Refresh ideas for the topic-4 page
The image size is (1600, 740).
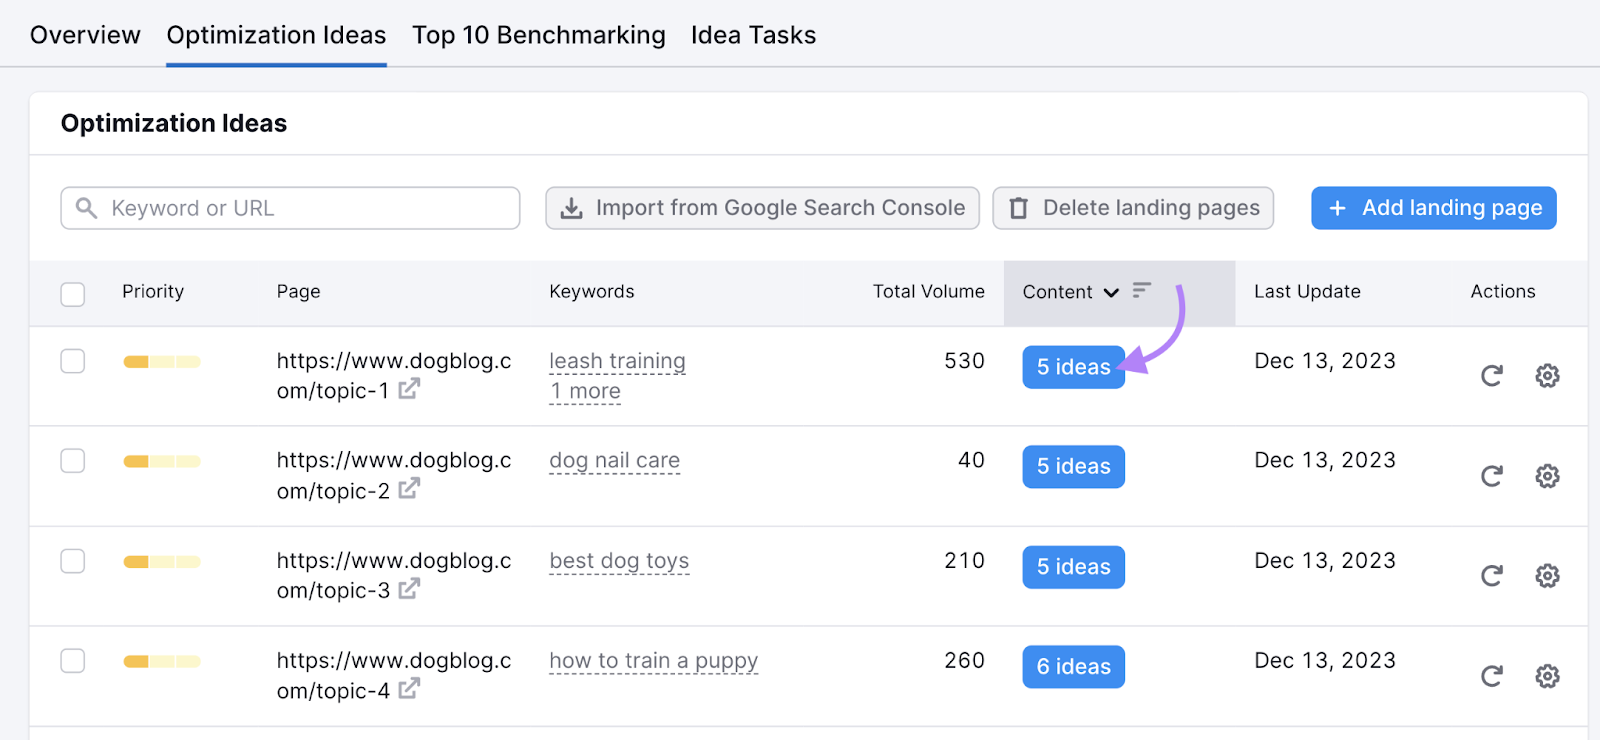1491,676
